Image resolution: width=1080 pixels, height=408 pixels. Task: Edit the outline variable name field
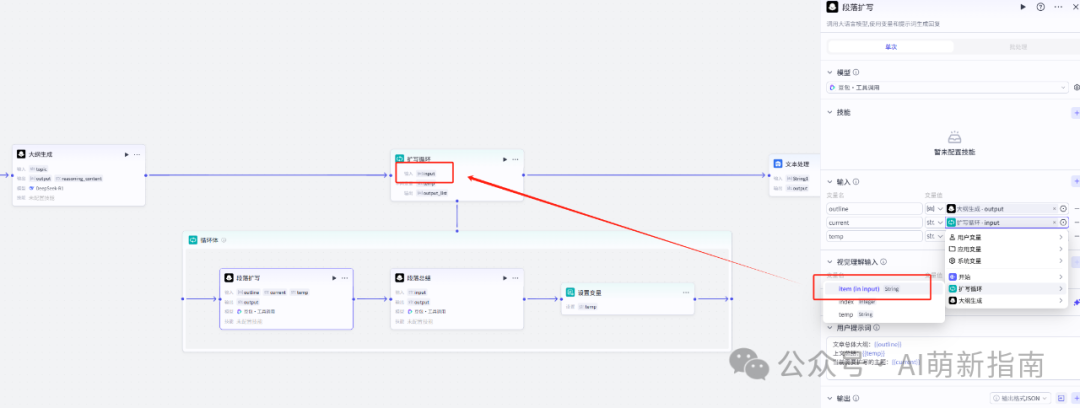pos(874,208)
